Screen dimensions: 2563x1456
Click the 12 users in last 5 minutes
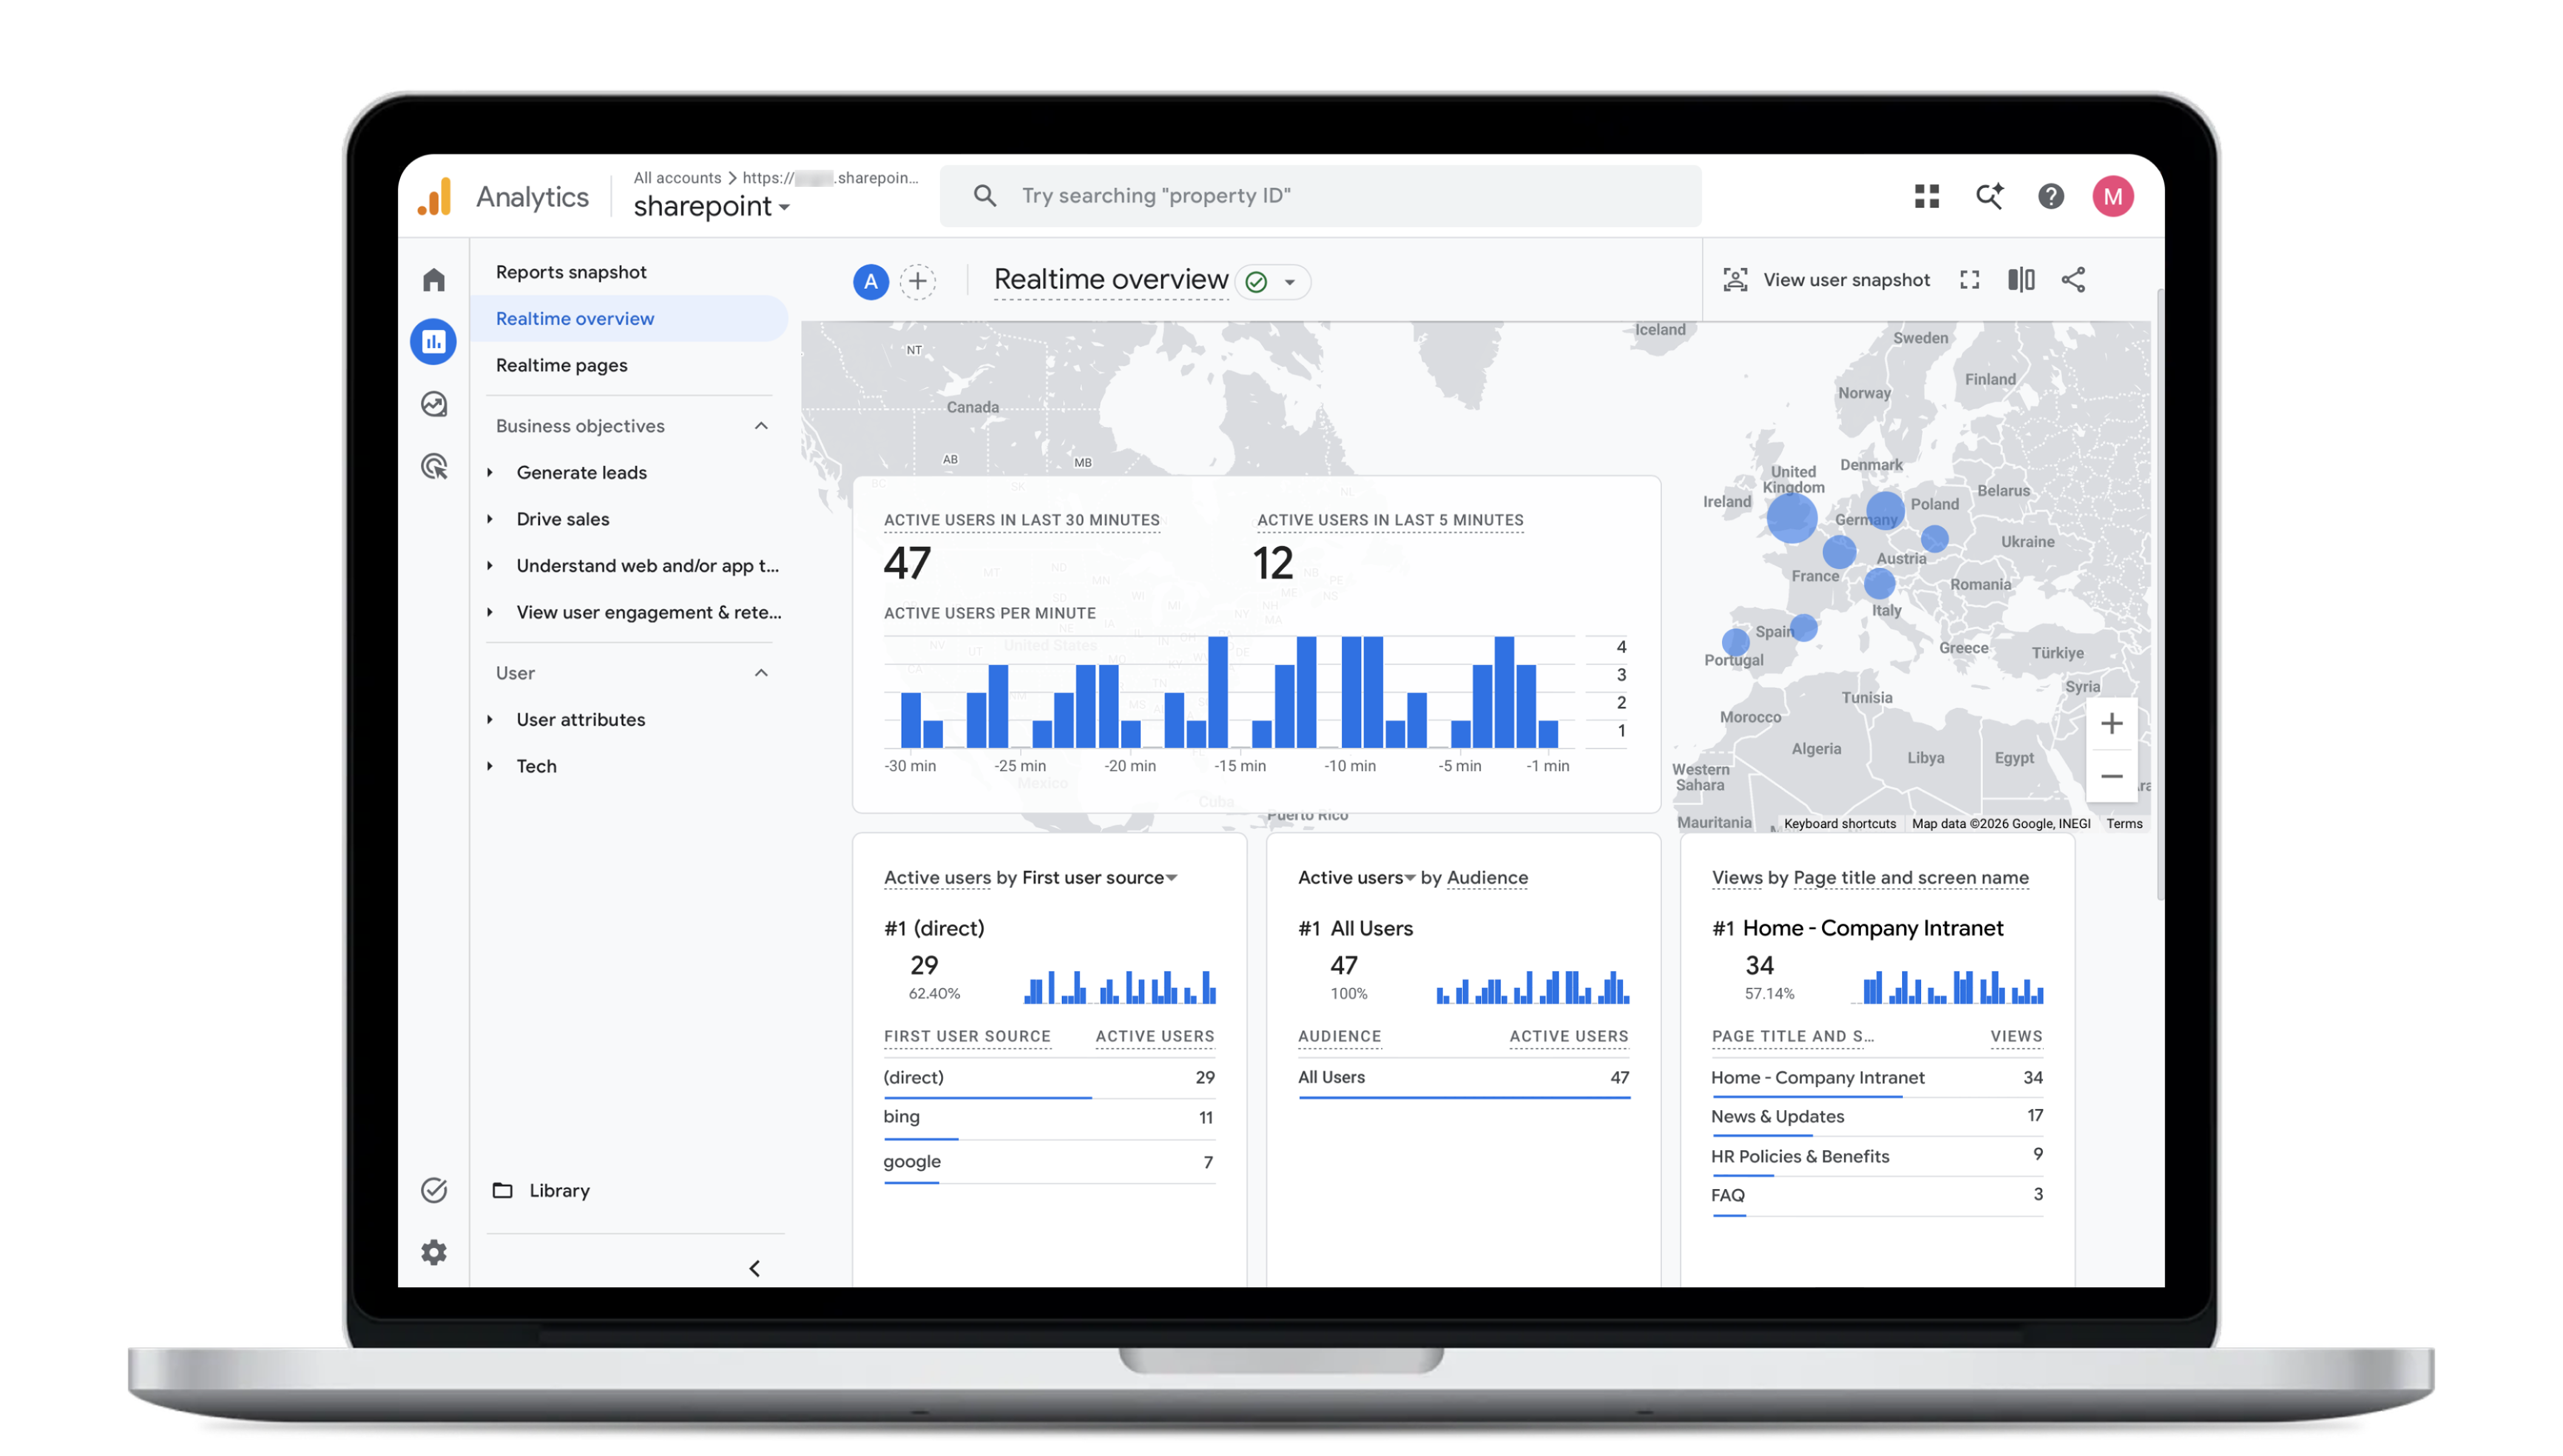(x=1273, y=563)
